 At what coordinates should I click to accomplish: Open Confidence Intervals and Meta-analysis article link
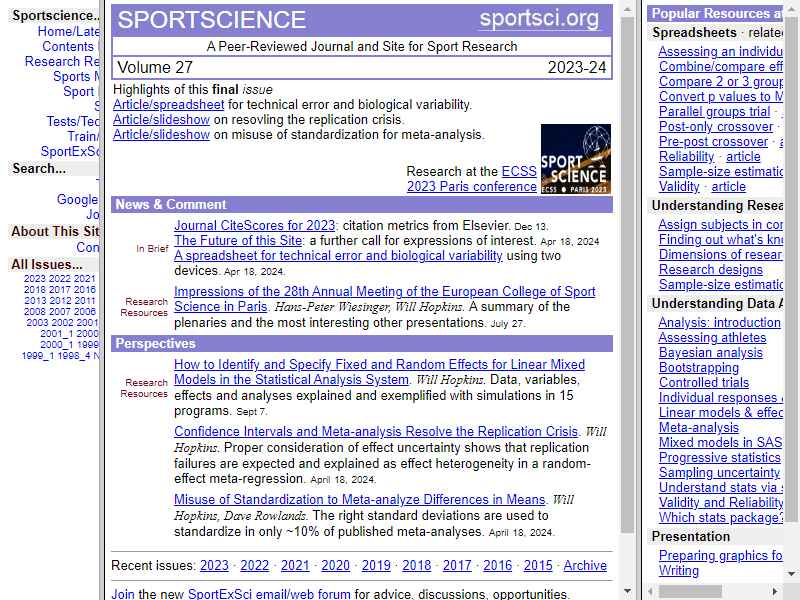pyautogui.click(x=376, y=432)
